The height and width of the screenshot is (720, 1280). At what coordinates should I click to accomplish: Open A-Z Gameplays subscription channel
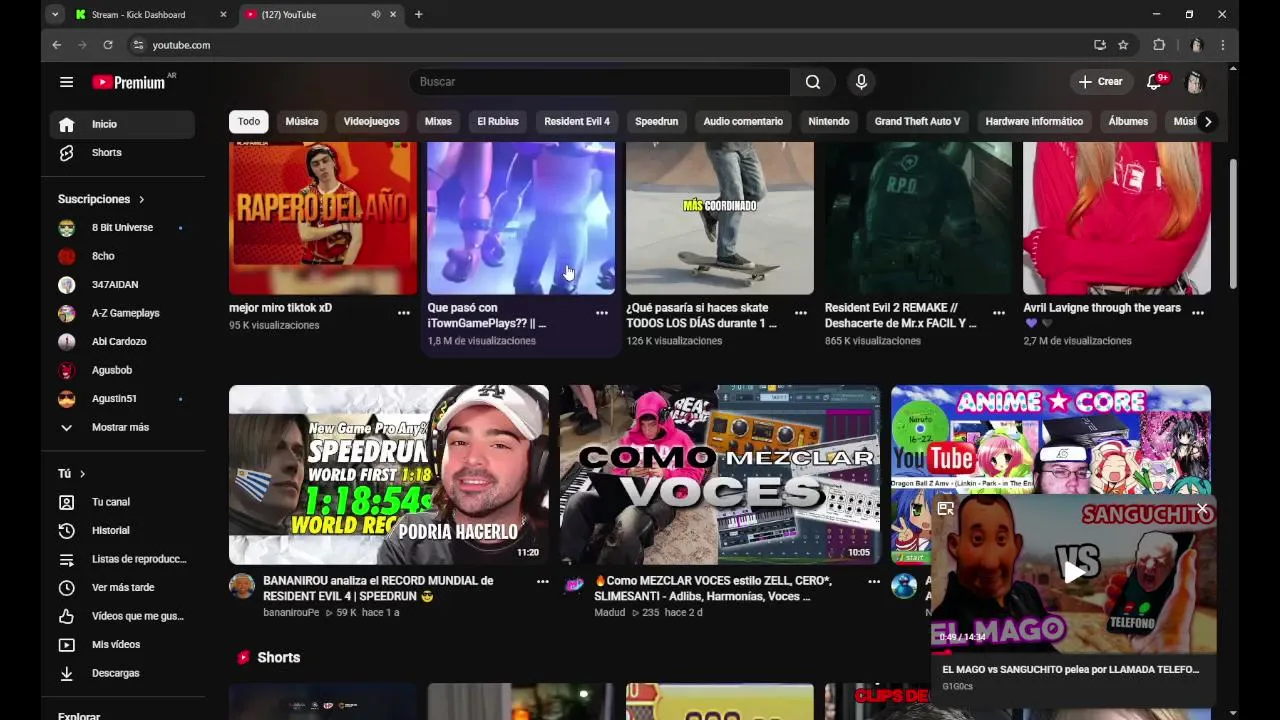[x=122, y=314]
